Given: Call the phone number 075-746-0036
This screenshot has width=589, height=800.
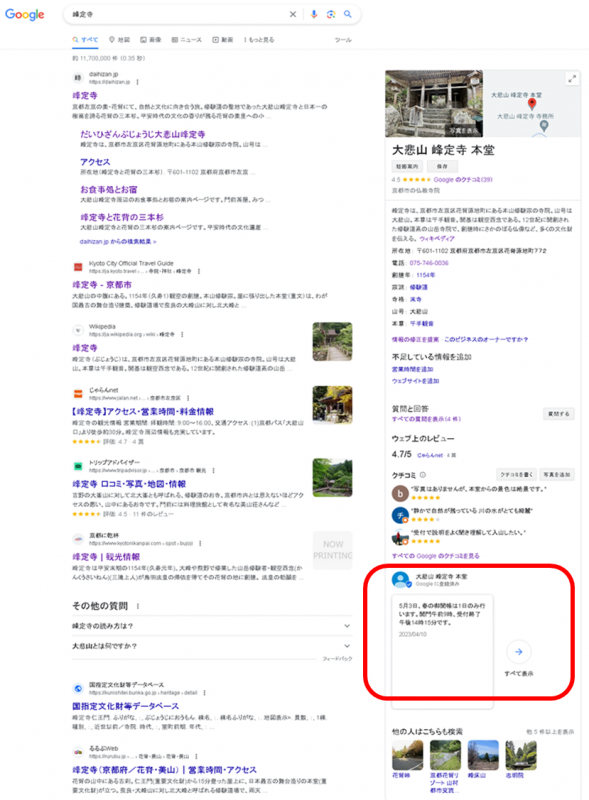Looking at the screenshot, I should (429, 263).
